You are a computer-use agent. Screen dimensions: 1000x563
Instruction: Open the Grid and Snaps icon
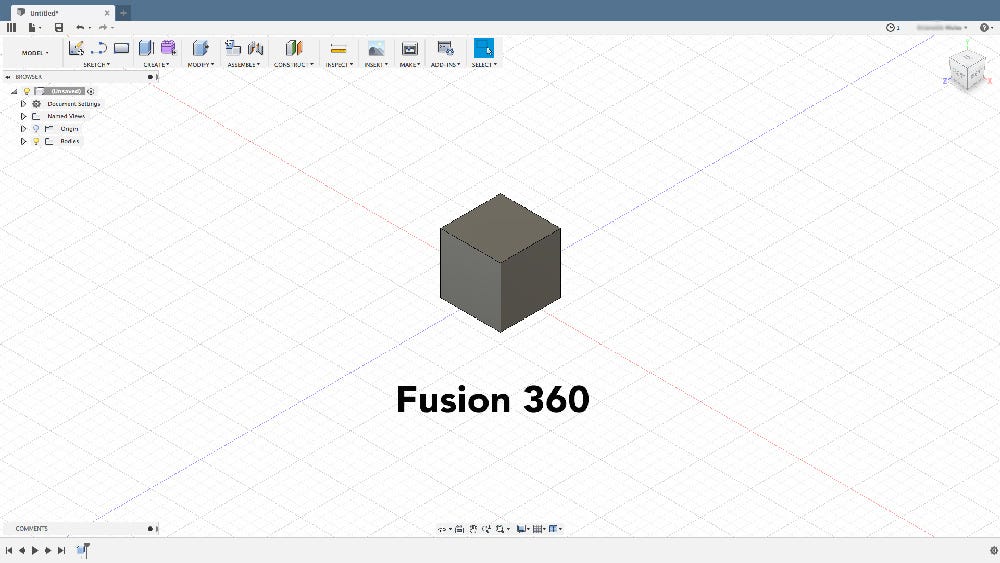tap(538, 529)
